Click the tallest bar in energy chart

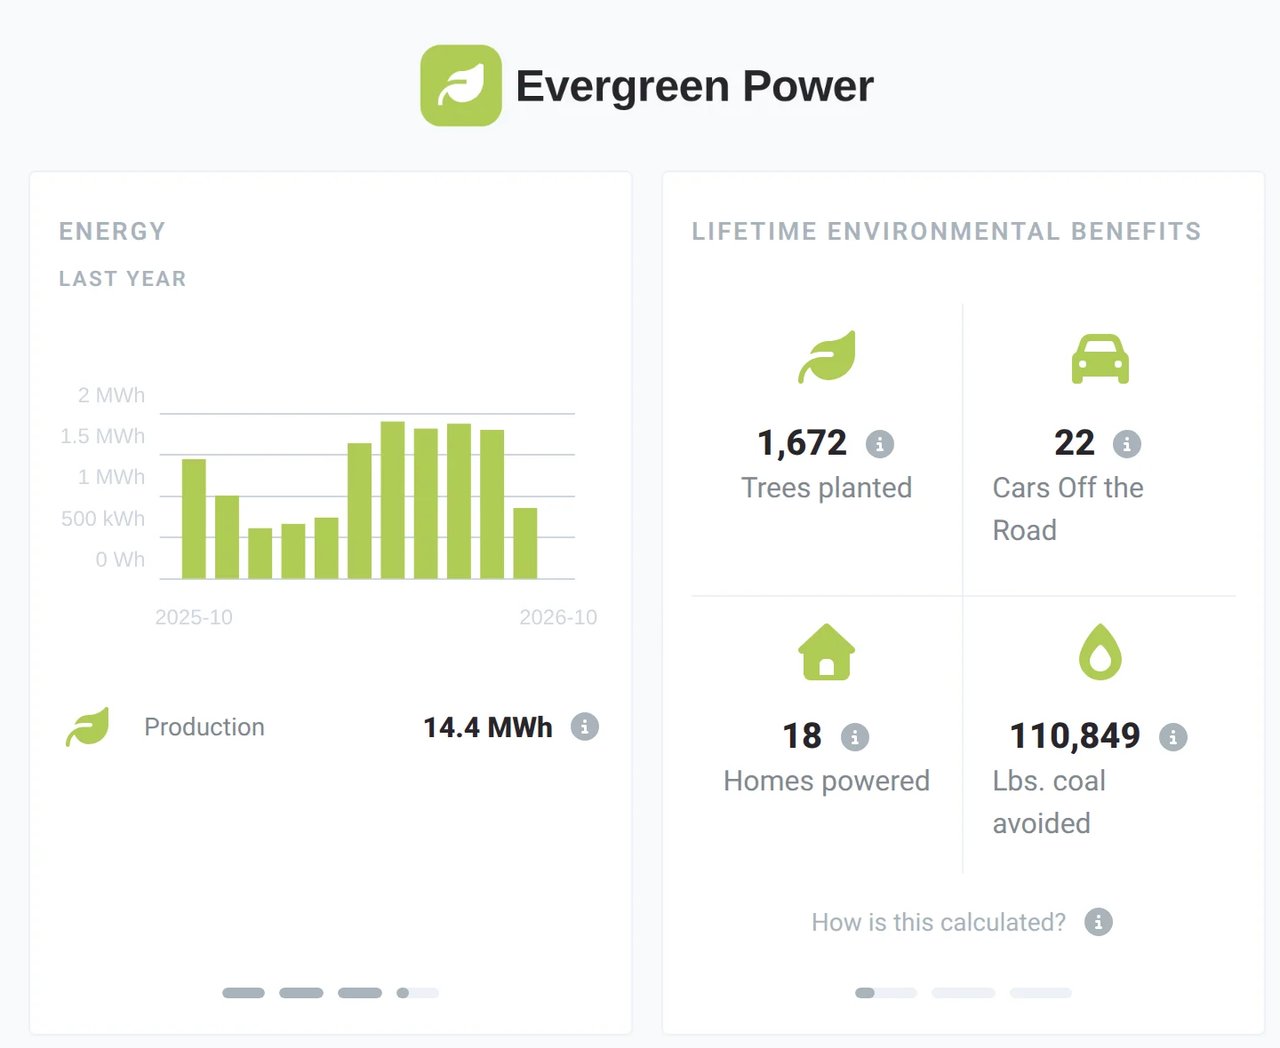pyautogui.click(x=393, y=500)
